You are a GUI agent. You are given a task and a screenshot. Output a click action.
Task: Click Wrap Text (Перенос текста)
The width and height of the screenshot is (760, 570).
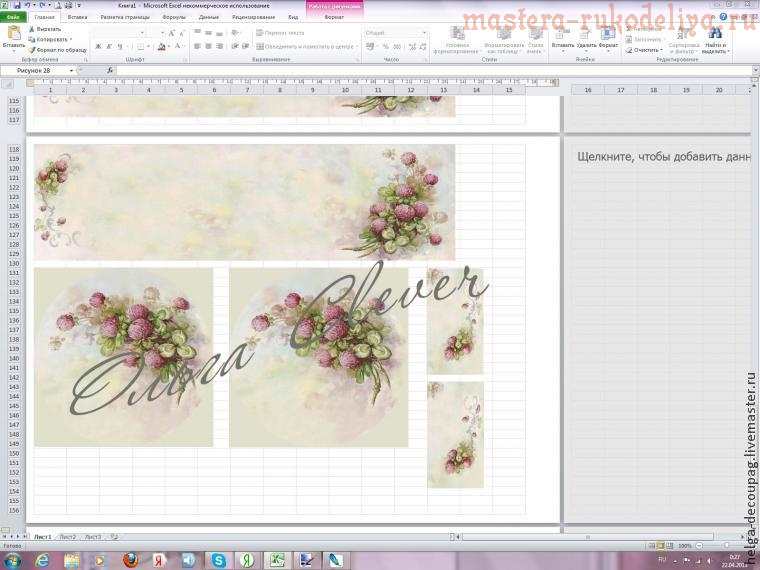coord(280,33)
